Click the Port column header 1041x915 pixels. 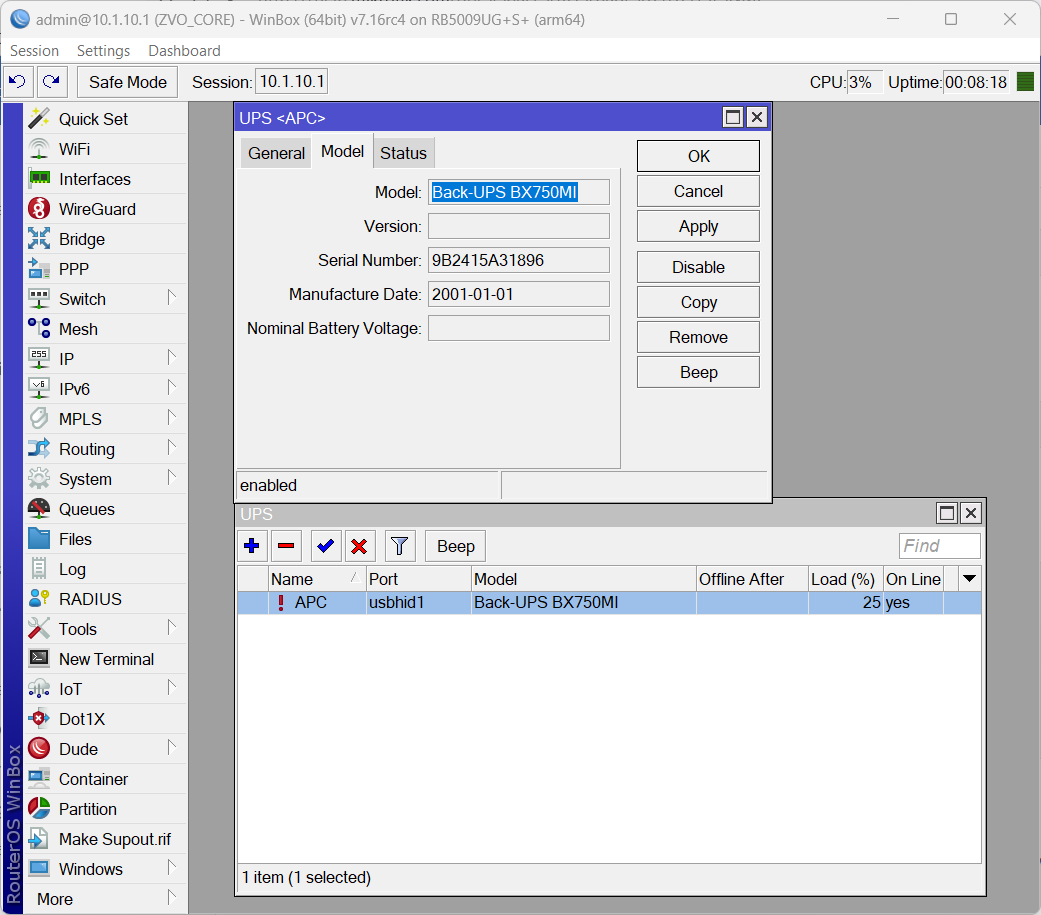click(x=418, y=579)
